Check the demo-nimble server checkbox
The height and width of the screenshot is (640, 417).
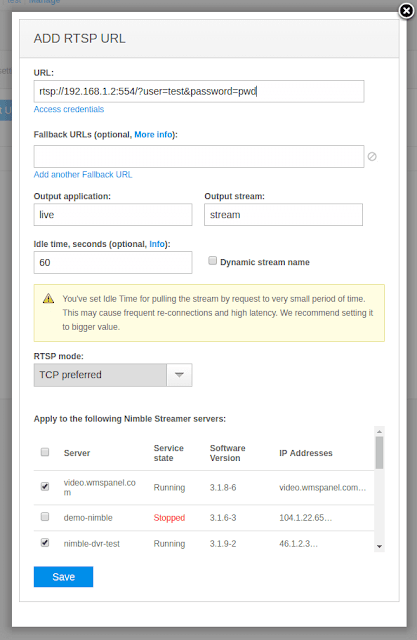tap(45, 516)
